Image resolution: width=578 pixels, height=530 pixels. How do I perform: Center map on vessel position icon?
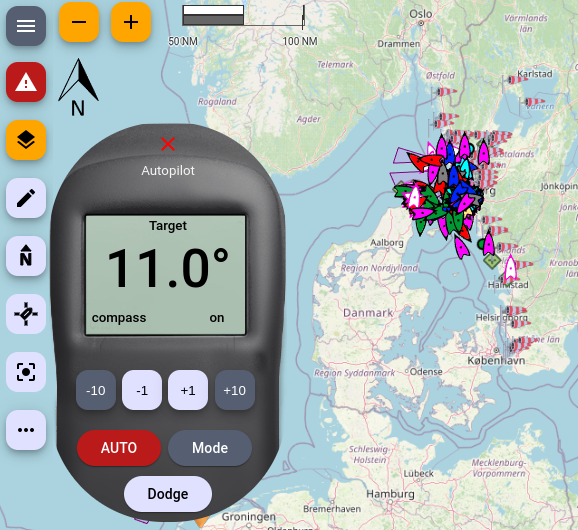26,314
